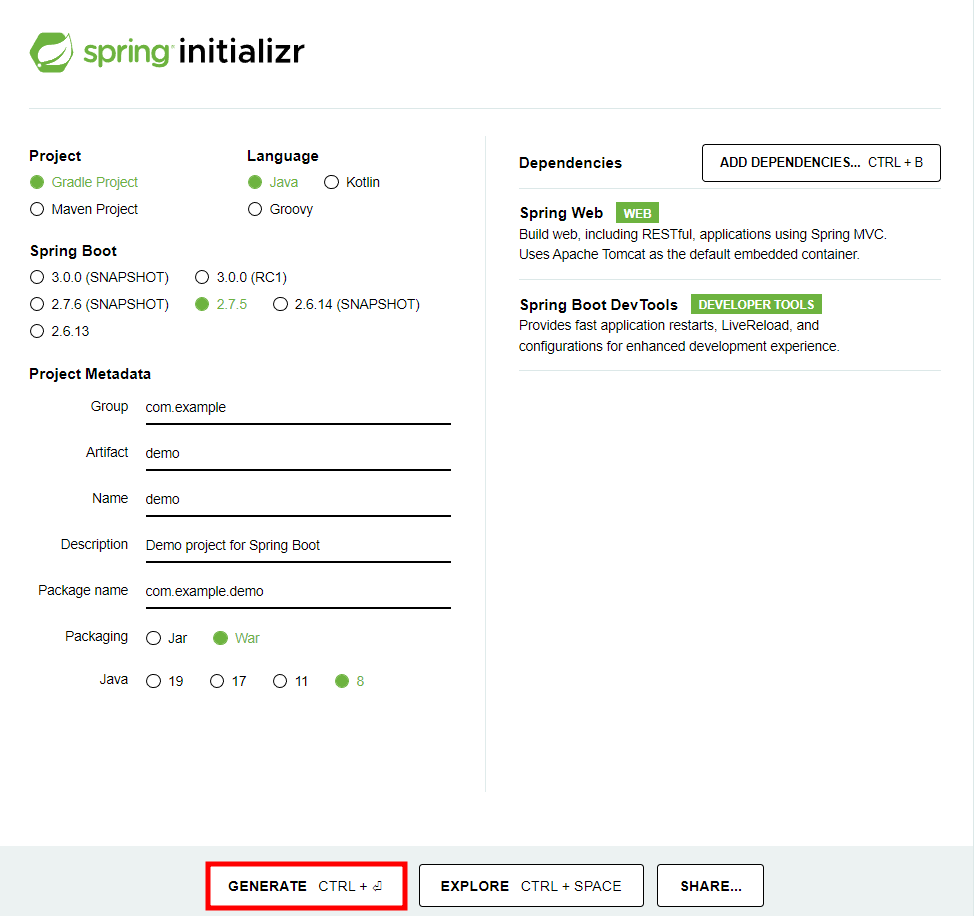Edit the Description input field

298,546
